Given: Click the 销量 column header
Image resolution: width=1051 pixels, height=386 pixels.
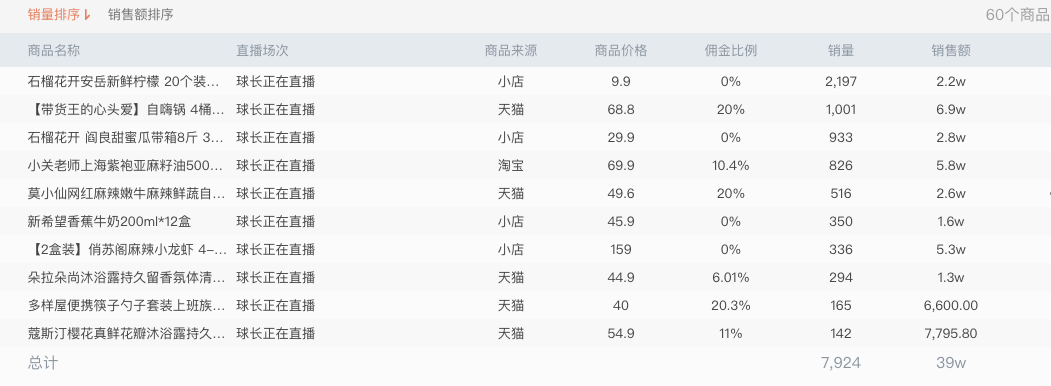Looking at the screenshot, I should click(841, 50).
